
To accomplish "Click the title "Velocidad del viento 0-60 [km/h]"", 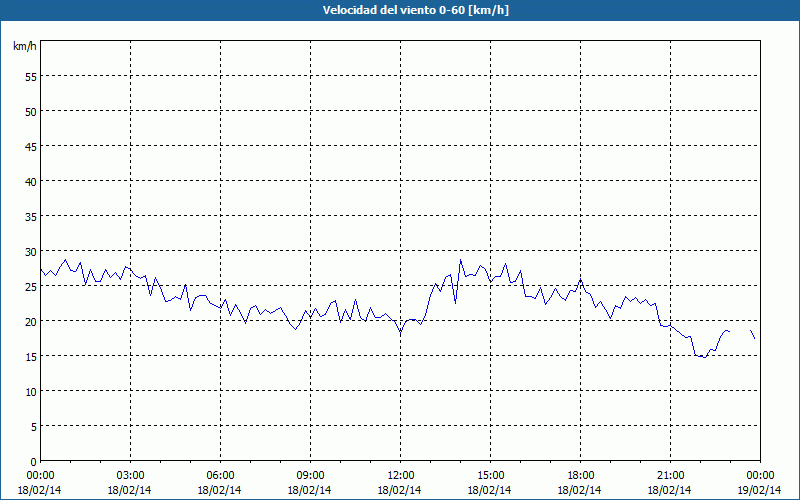I will pyautogui.click(x=416, y=10).
